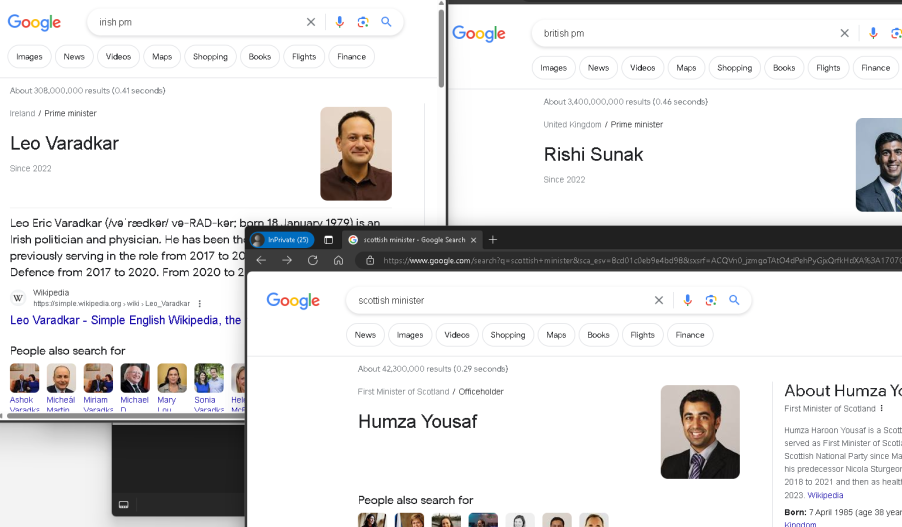Image resolution: width=902 pixels, height=527 pixels.
Task: Open Google Lens in irish pm window
Action: pyautogui.click(x=363, y=22)
